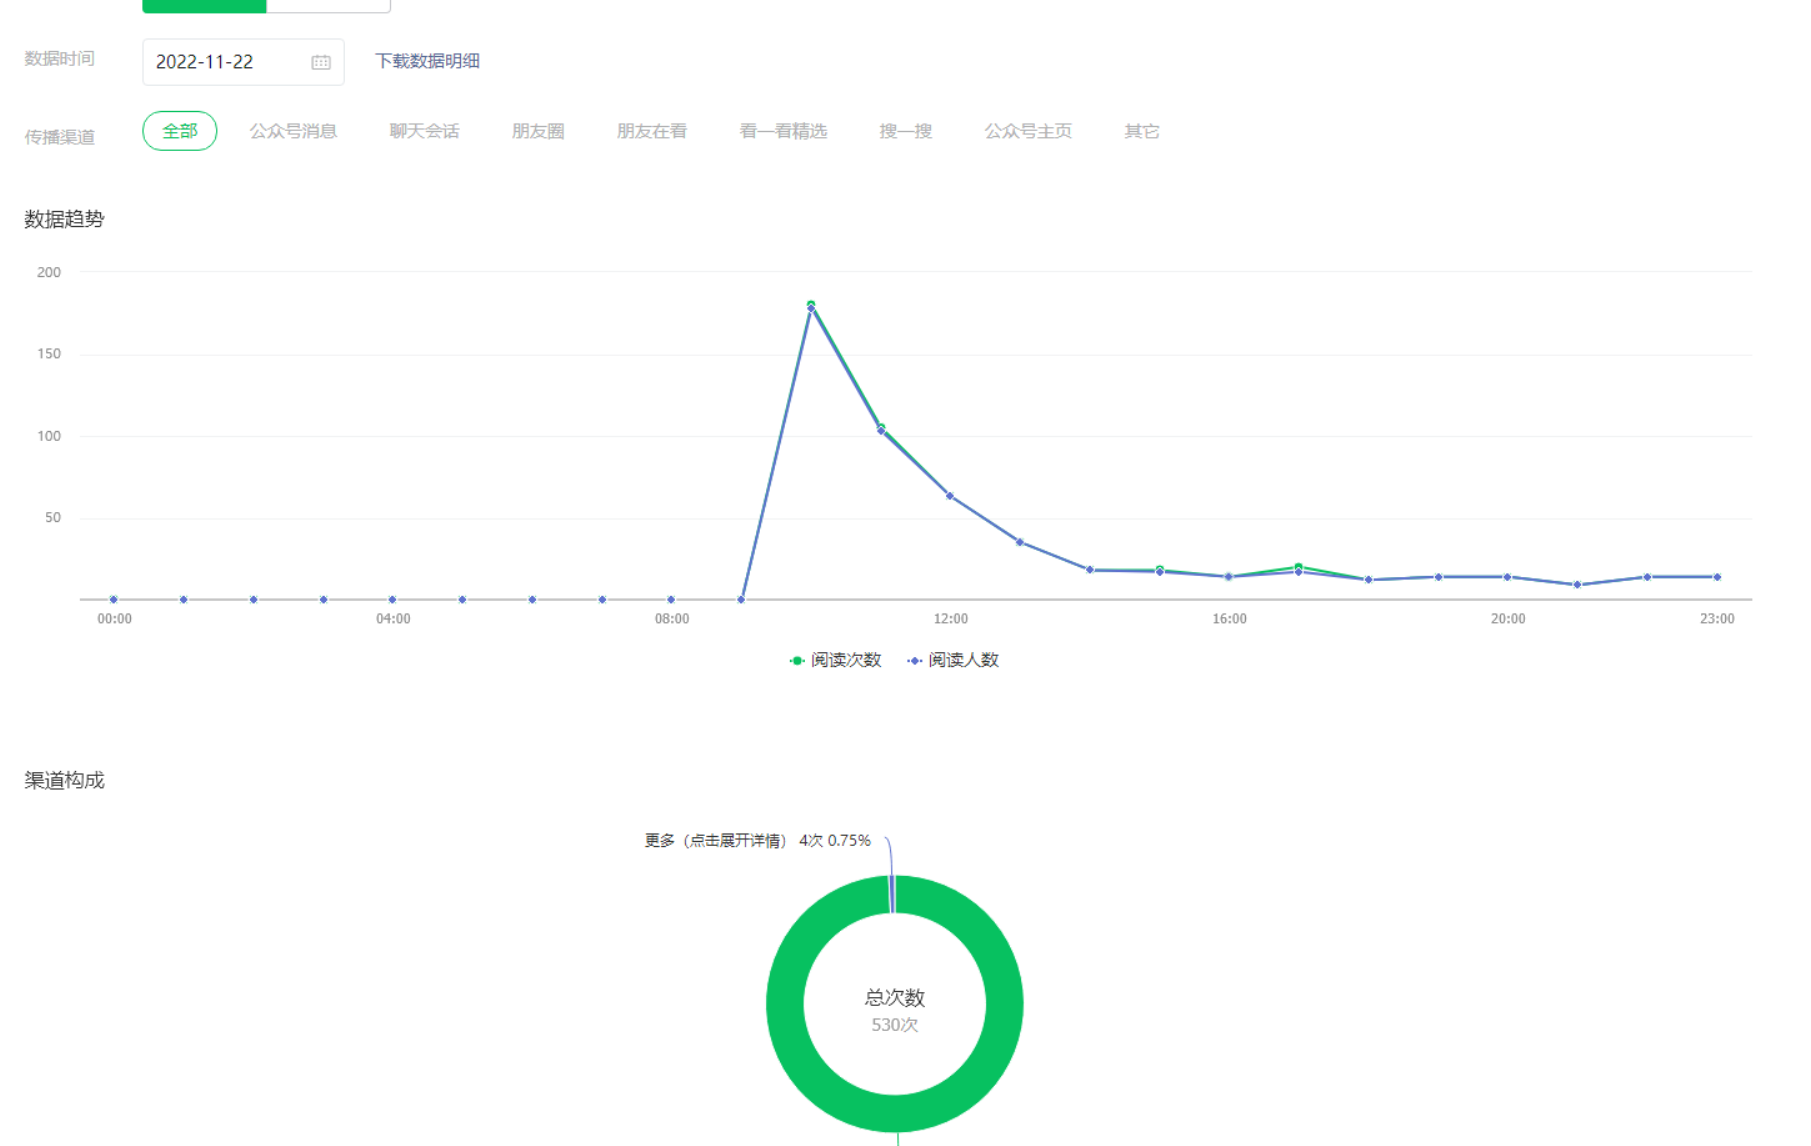Click 下载数据明细 download link
1811x1146 pixels.
[x=427, y=61]
